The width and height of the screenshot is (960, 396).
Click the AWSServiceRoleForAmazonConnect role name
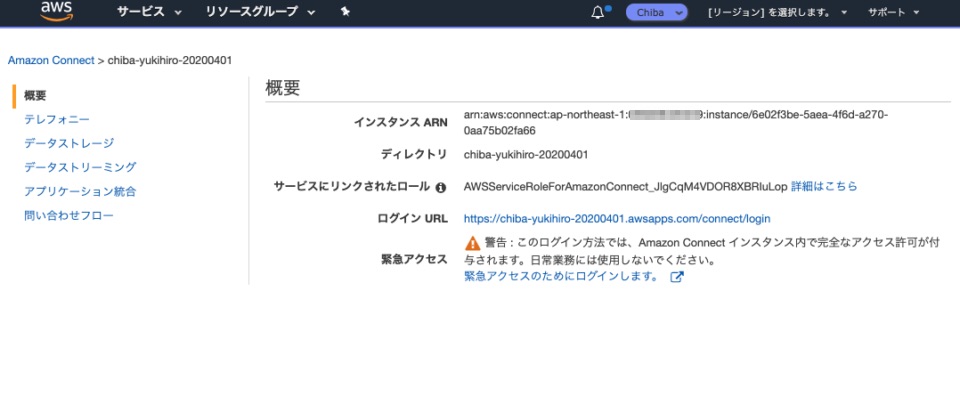tap(626, 187)
